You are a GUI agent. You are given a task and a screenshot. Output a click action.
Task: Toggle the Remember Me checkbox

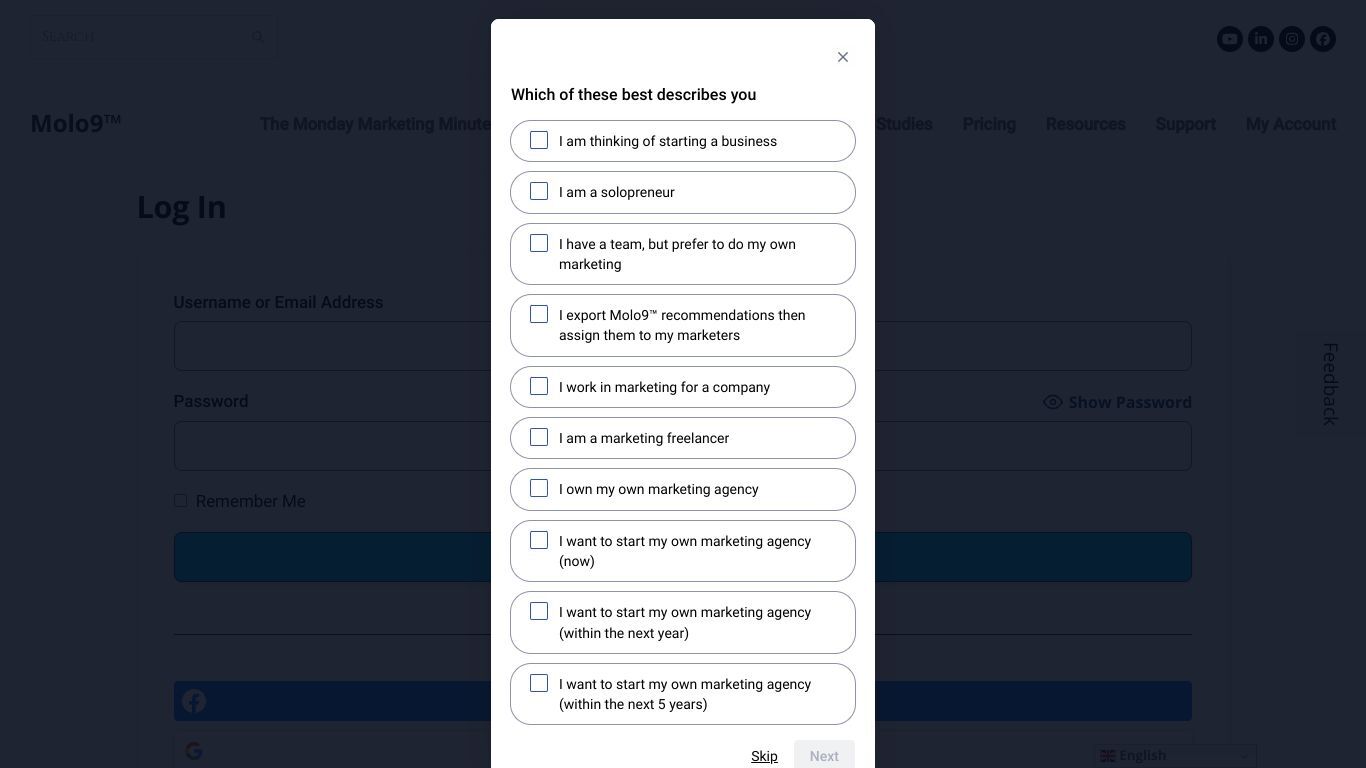180,500
